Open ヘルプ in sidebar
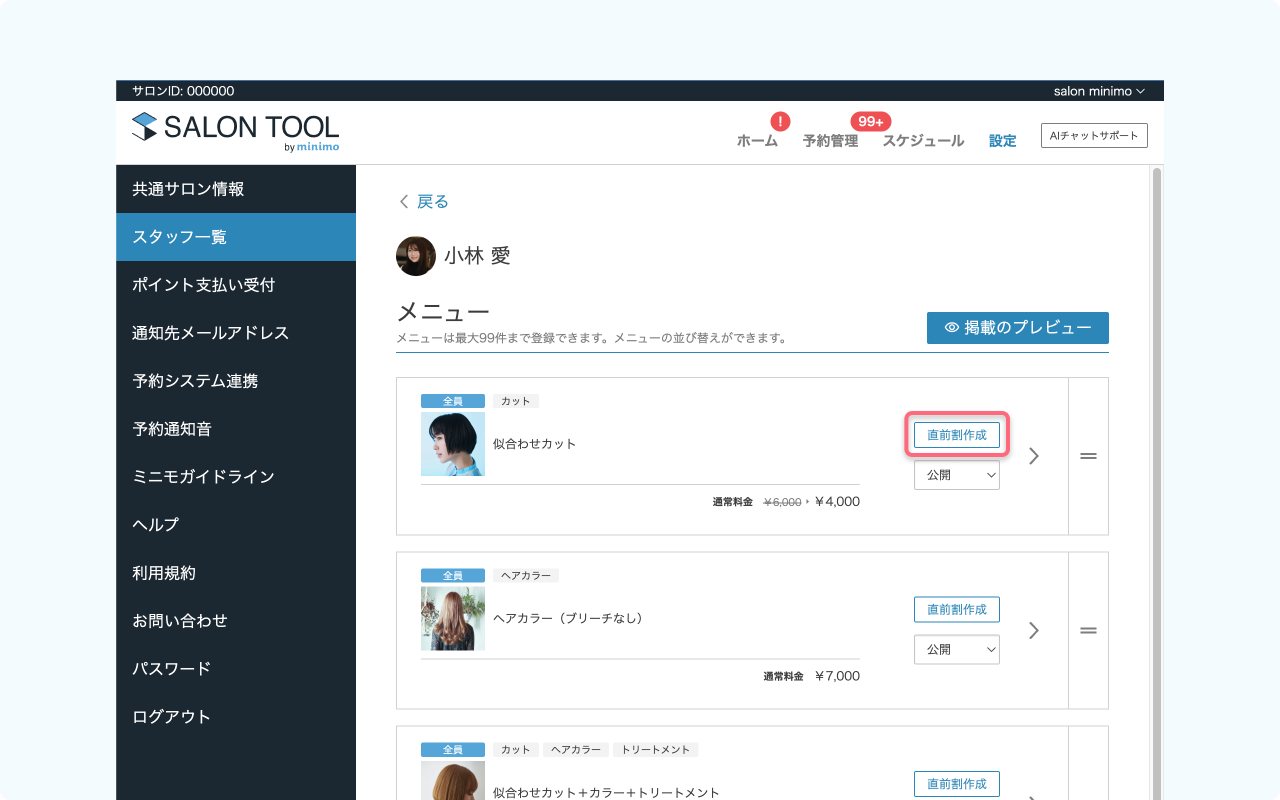1280x800 pixels. [236, 525]
